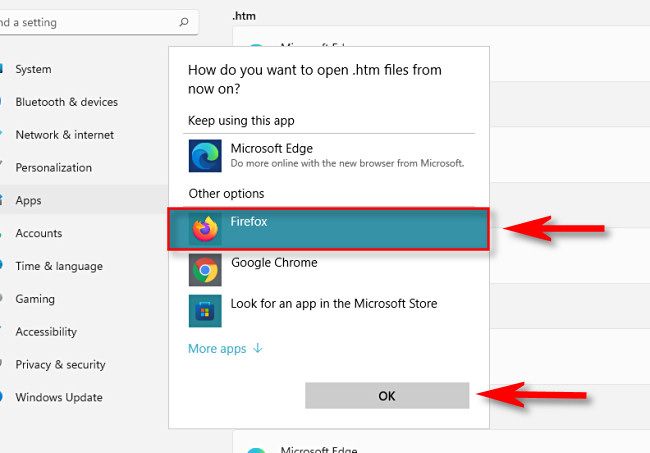
Task: Open the Microsoft Store app icon
Action: coord(205,311)
